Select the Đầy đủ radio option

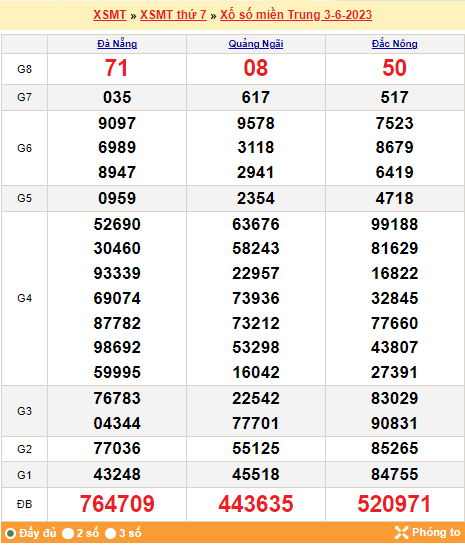click(11, 533)
